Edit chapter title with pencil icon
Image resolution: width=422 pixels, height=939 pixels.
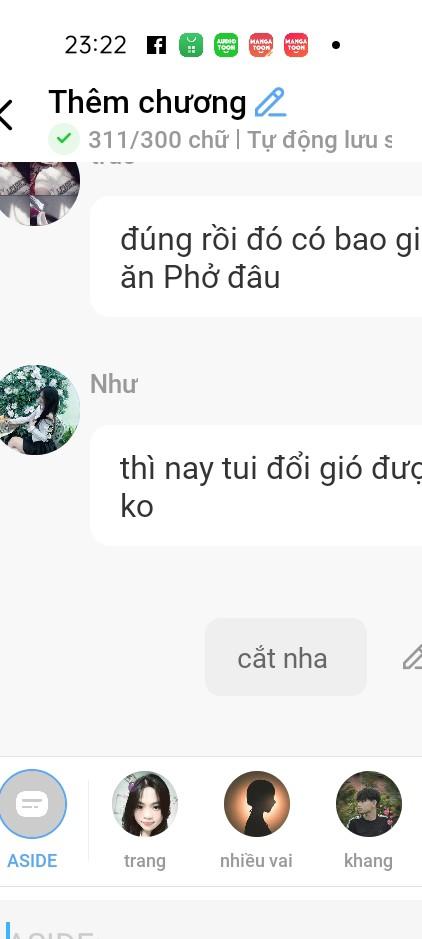pos(270,102)
